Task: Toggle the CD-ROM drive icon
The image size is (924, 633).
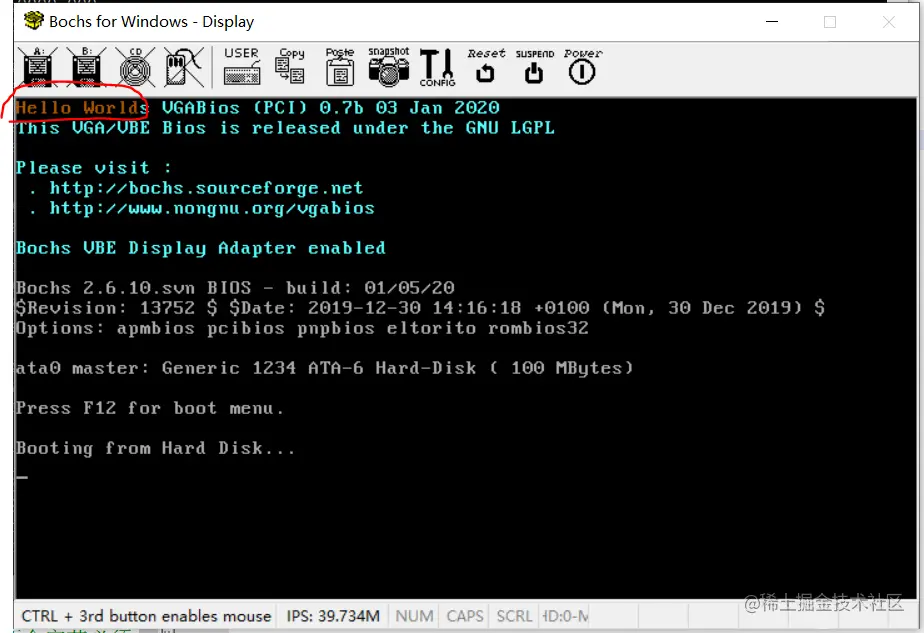Action: click(x=135, y=67)
